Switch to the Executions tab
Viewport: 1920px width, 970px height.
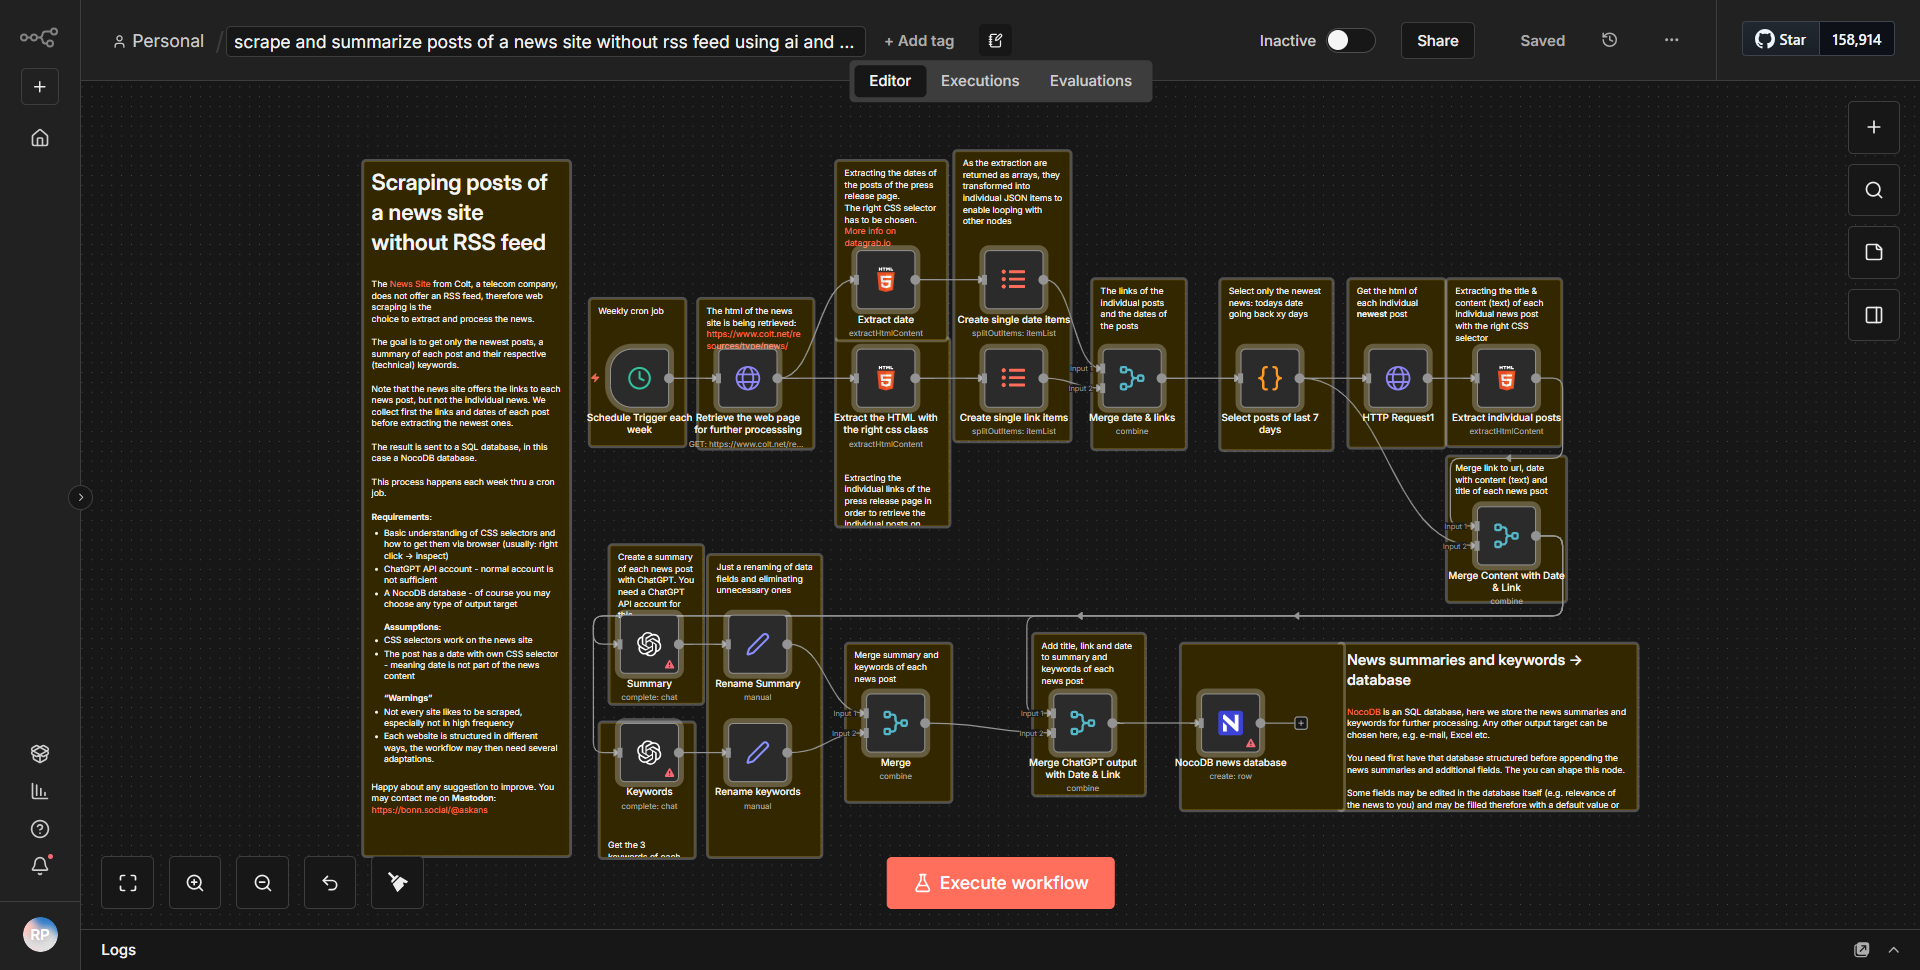979,80
